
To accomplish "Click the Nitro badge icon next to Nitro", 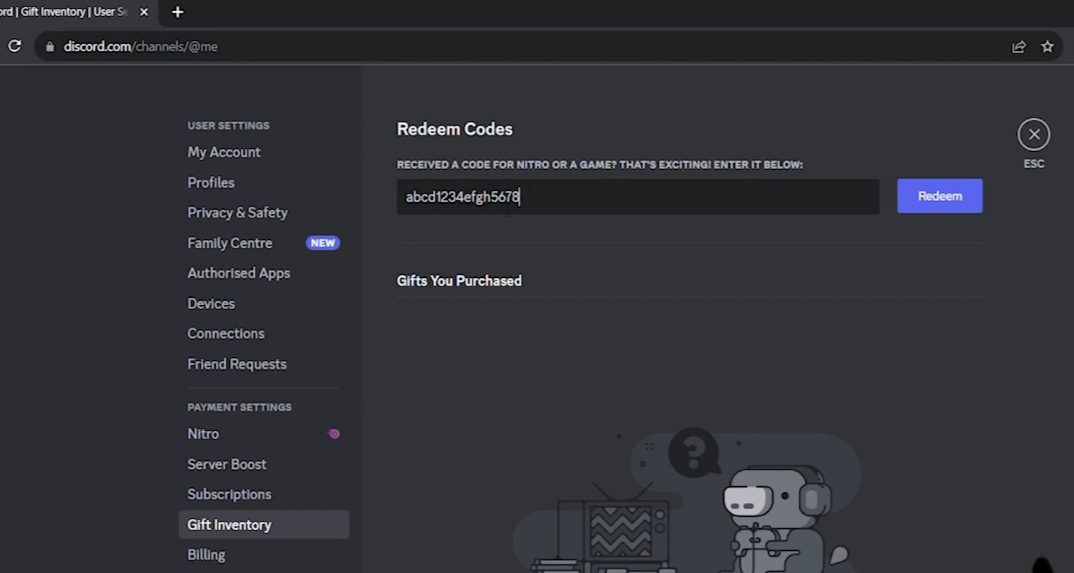I will pos(334,433).
